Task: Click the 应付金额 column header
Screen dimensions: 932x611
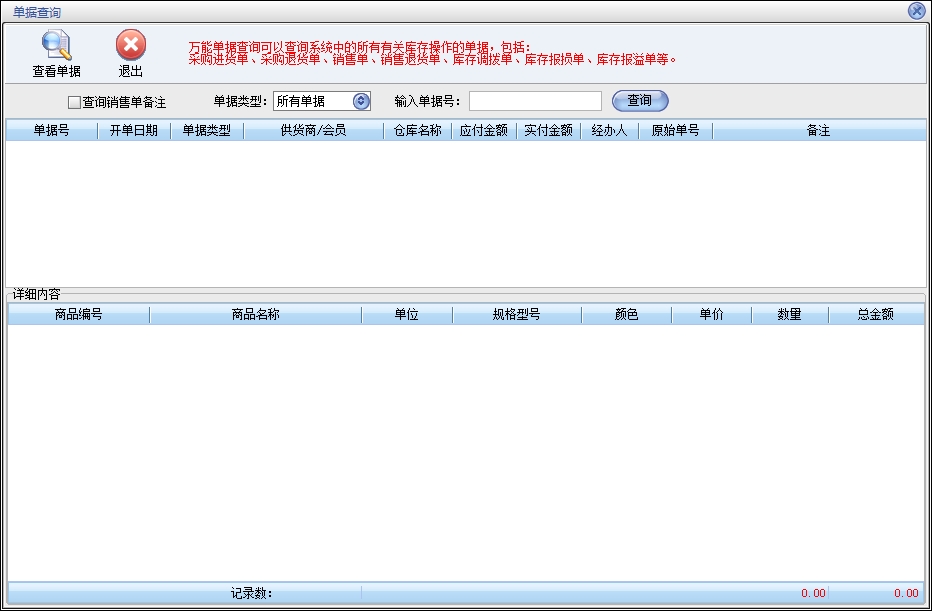Action: point(483,131)
